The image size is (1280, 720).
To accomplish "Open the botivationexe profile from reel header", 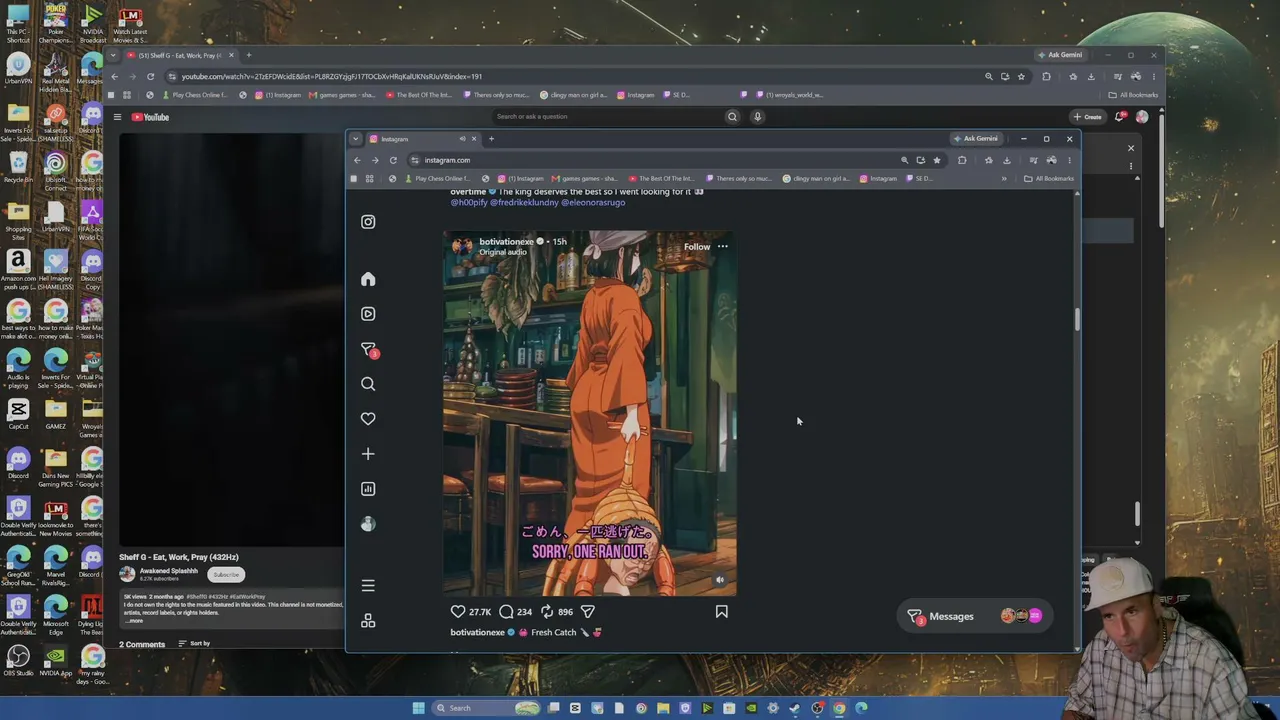I will 506,241.
